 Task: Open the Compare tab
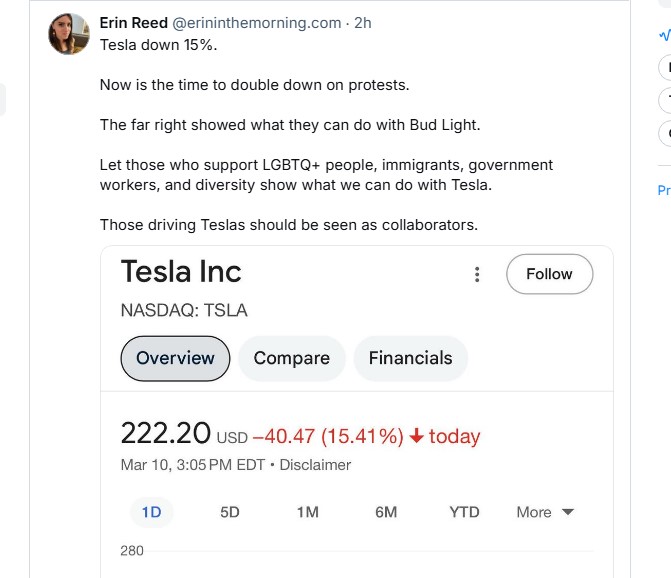[x=291, y=358]
